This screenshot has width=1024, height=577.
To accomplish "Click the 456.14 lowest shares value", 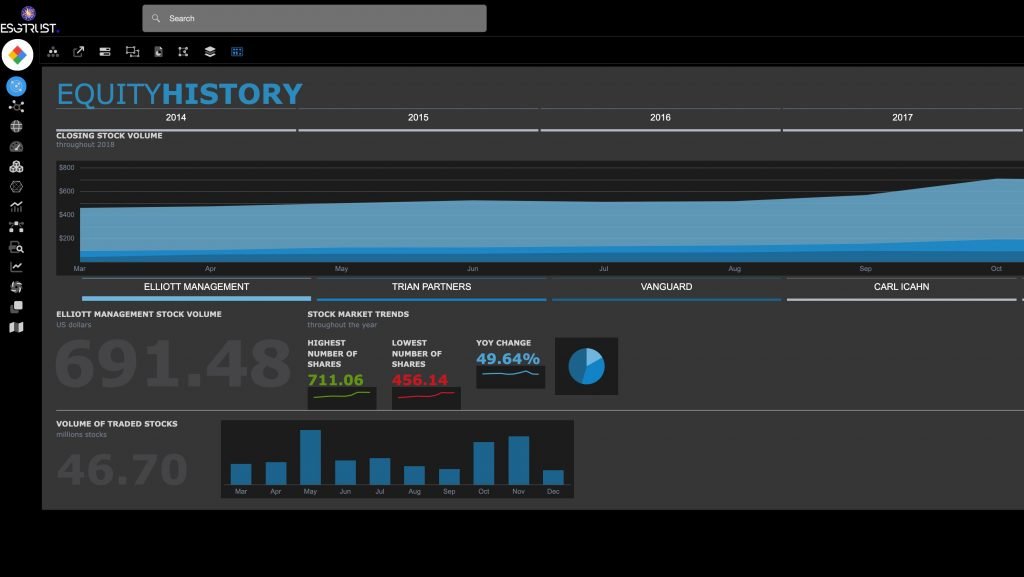I will coord(420,379).
